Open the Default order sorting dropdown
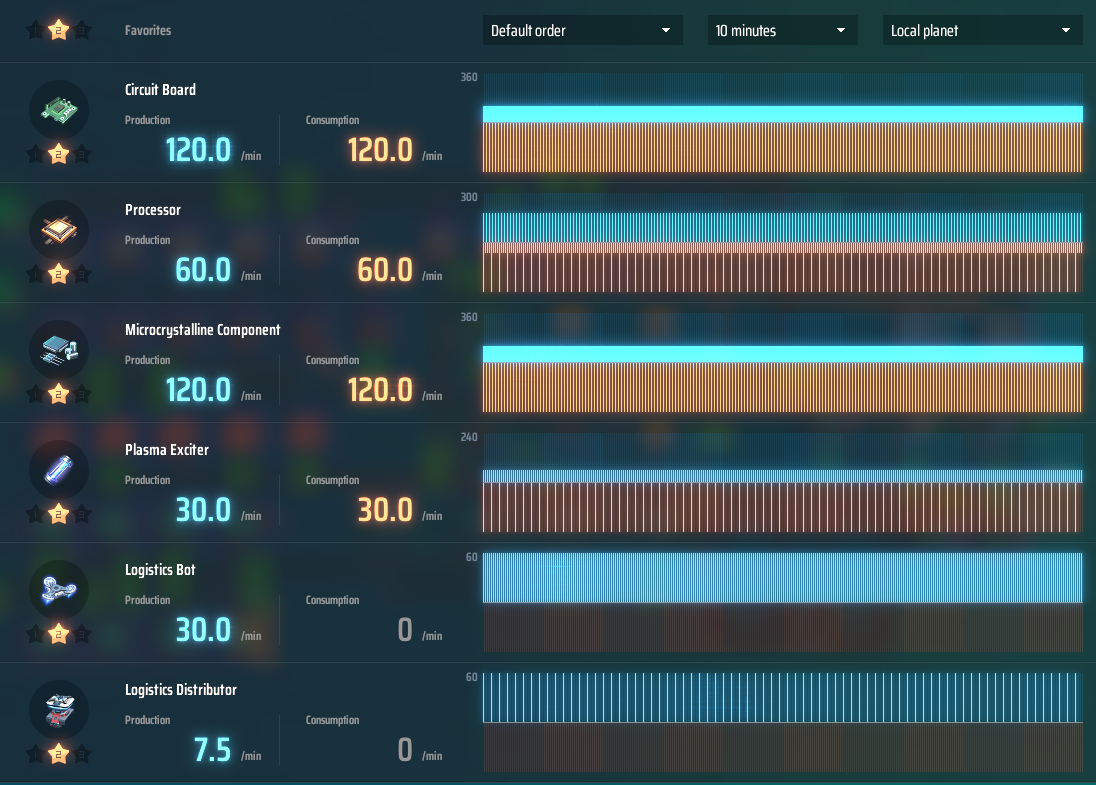Screen dimensions: 1096x785 pyautogui.click(x=582, y=31)
